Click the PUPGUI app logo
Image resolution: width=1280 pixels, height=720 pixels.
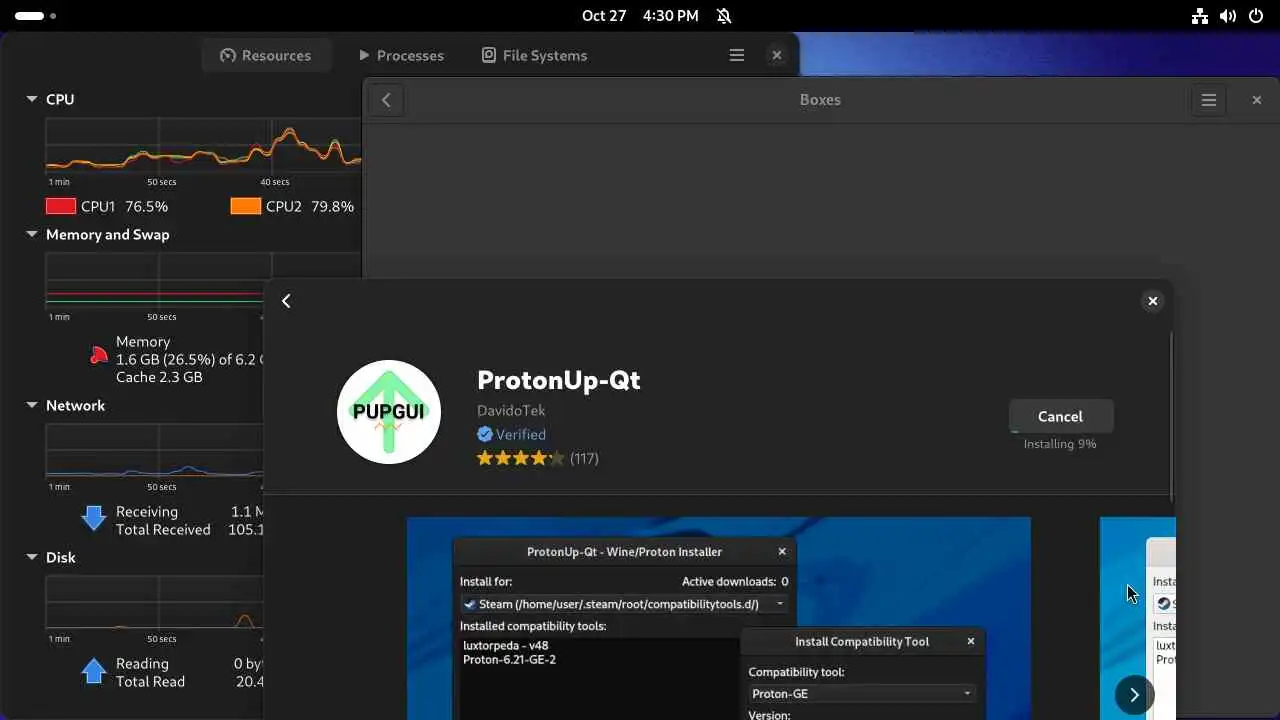coord(389,412)
